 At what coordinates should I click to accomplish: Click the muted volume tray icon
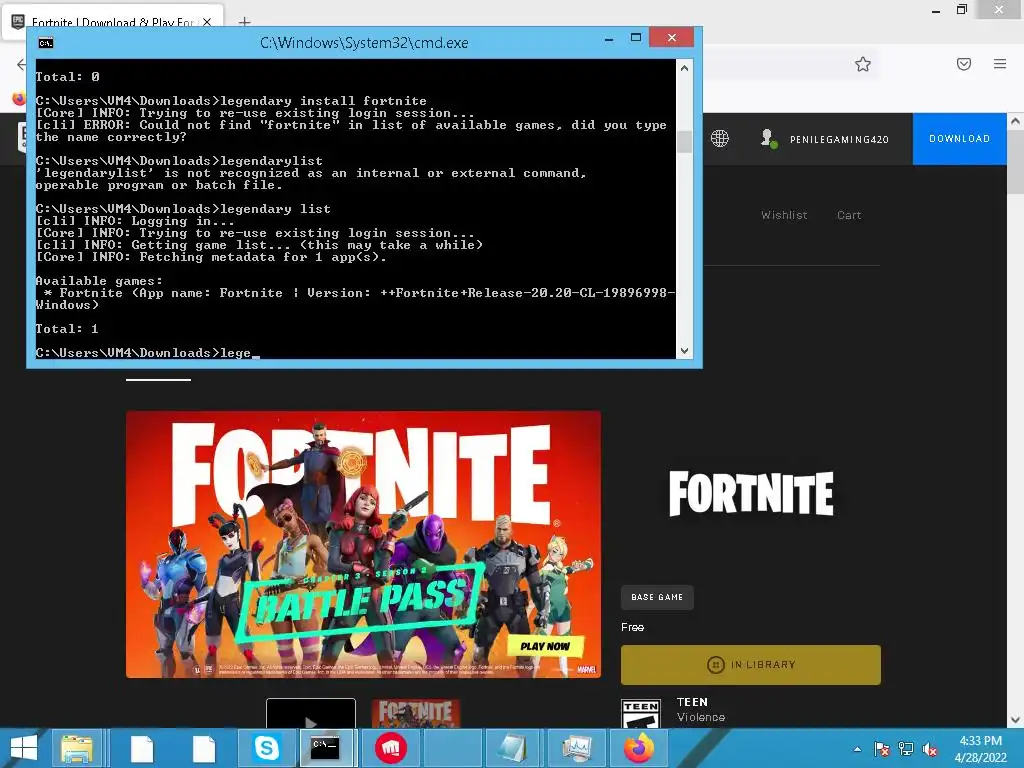click(x=930, y=749)
